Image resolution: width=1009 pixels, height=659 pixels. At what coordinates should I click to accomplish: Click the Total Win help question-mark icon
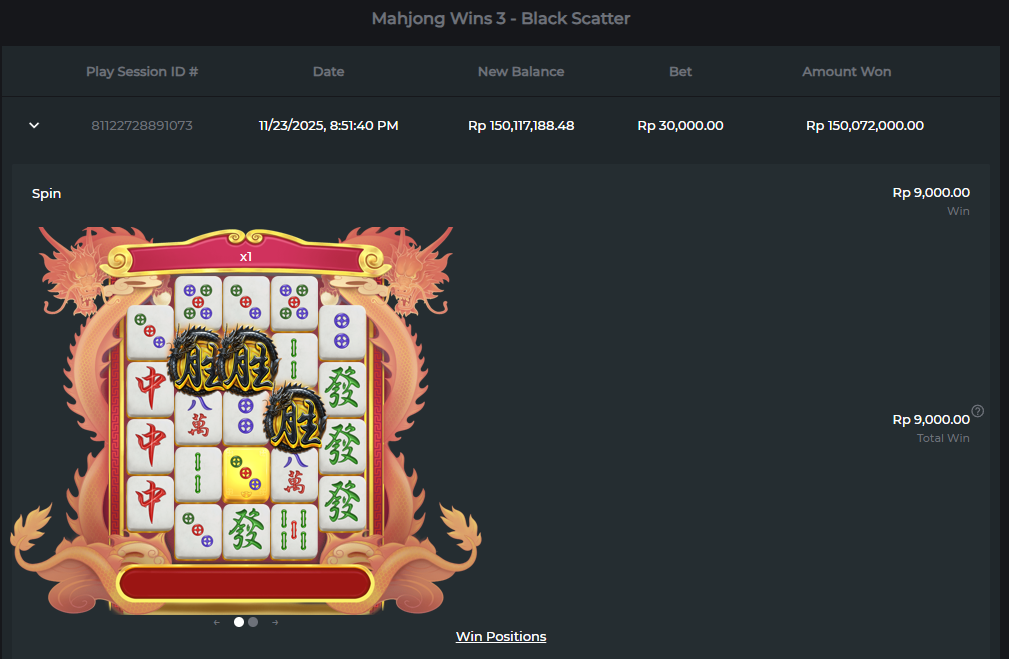[x=977, y=411]
